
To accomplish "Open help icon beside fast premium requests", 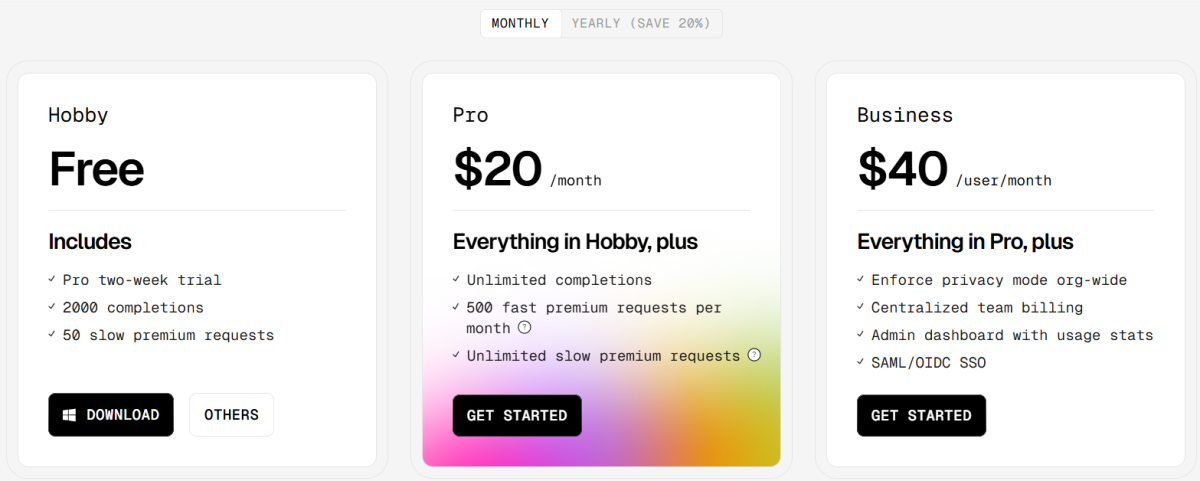I will [x=524, y=328].
